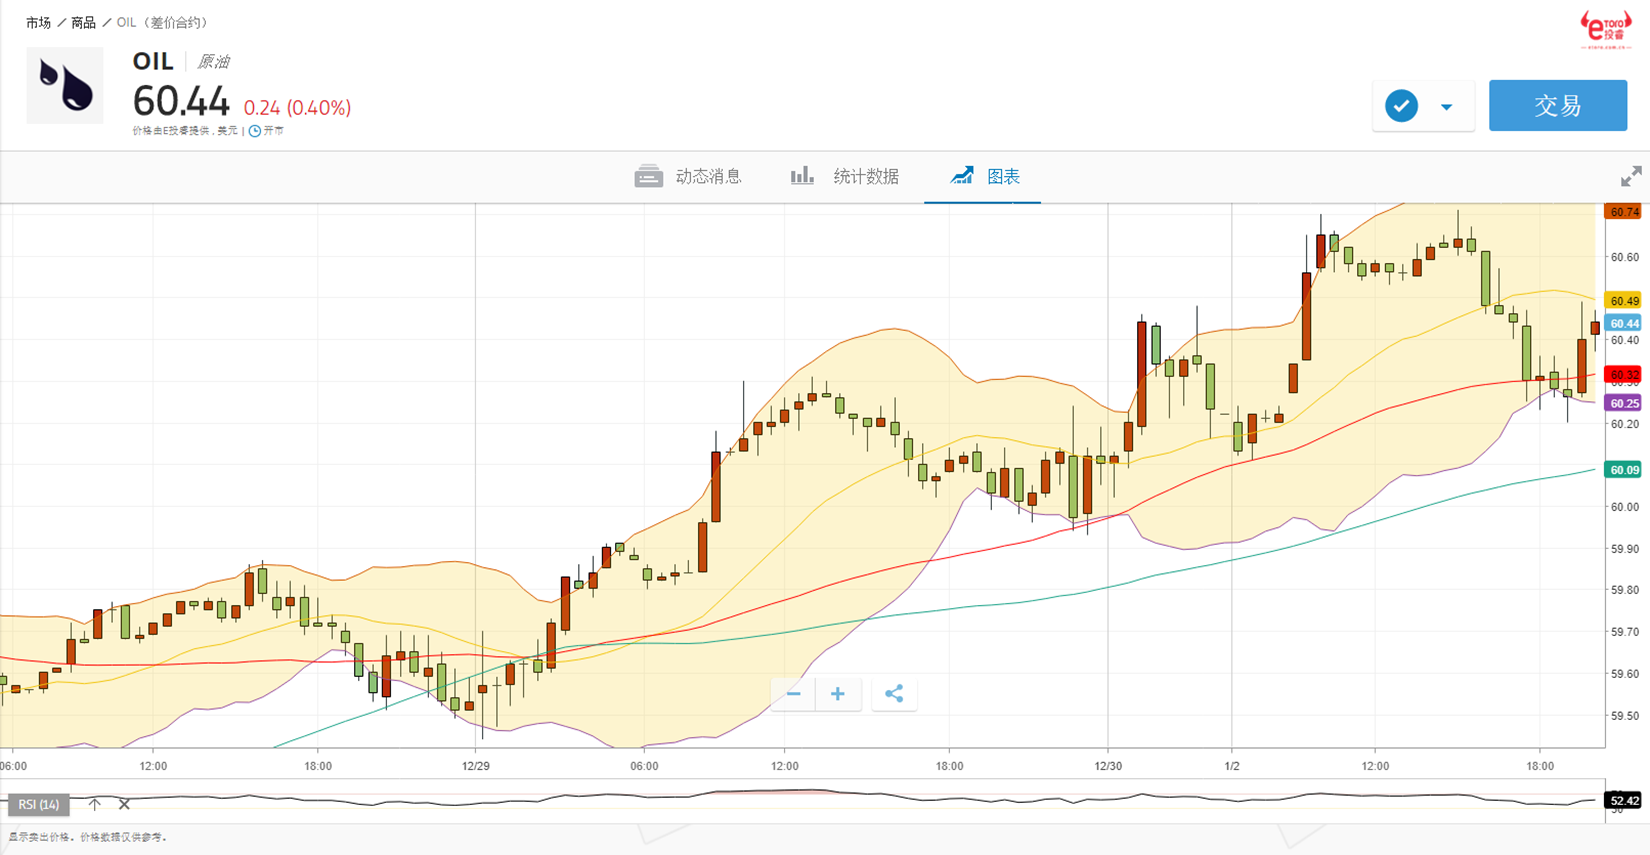This screenshot has width=1650, height=855.
Task: Click the 0.24 (0.40%) change value
Action: coord(298,108)
